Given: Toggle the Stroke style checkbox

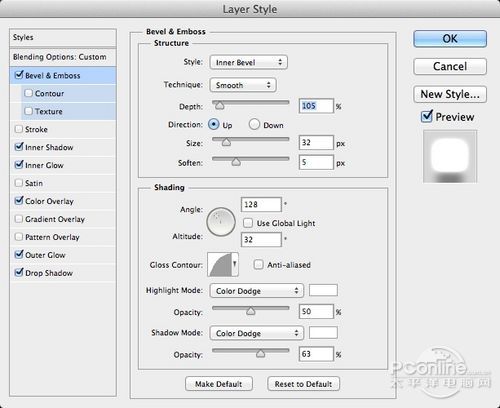Looking at the screenshot, I should pyautogui.click(x=19, y=129).
